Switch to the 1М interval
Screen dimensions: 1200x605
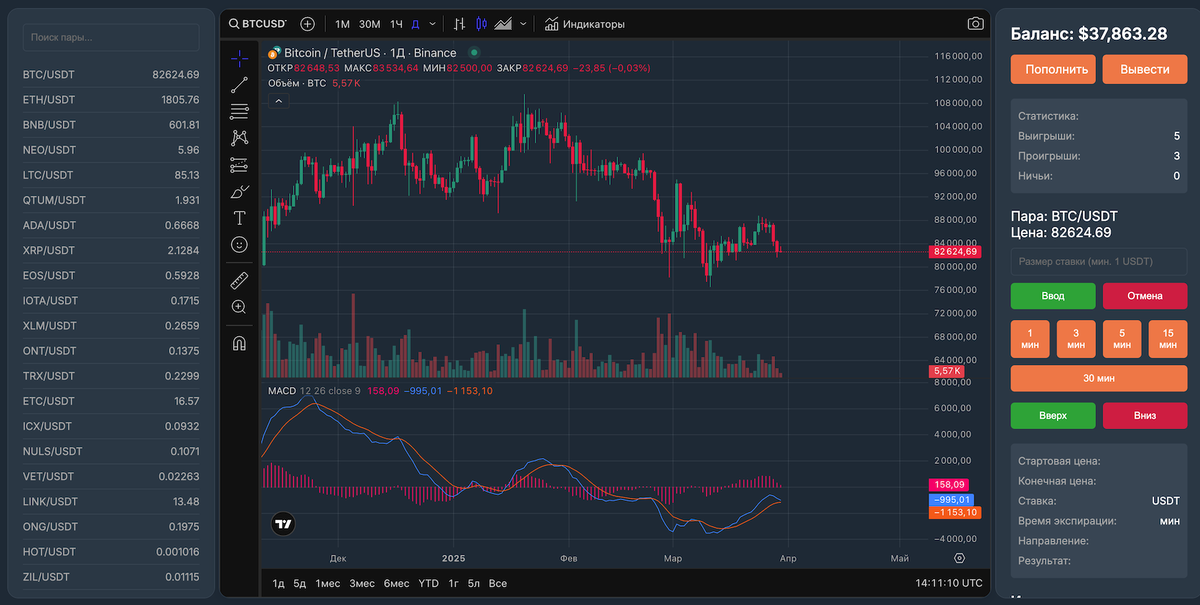pyautogui.click(x=342, y=23)
